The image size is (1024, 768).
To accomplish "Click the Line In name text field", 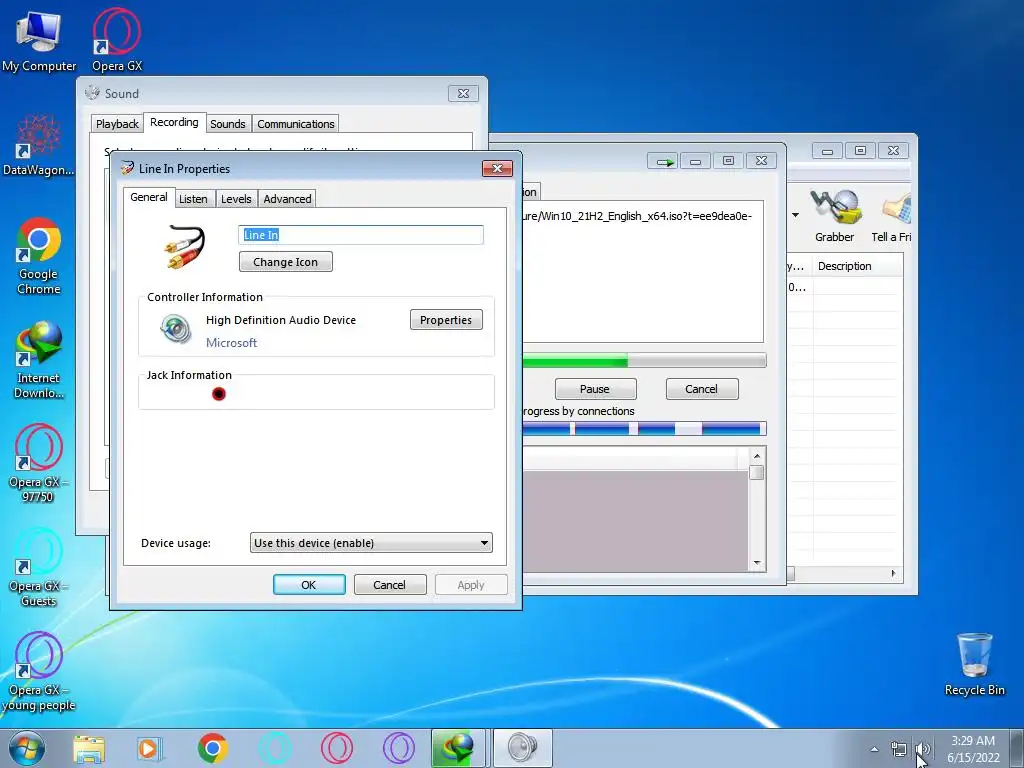I will [x=361, y=235].
